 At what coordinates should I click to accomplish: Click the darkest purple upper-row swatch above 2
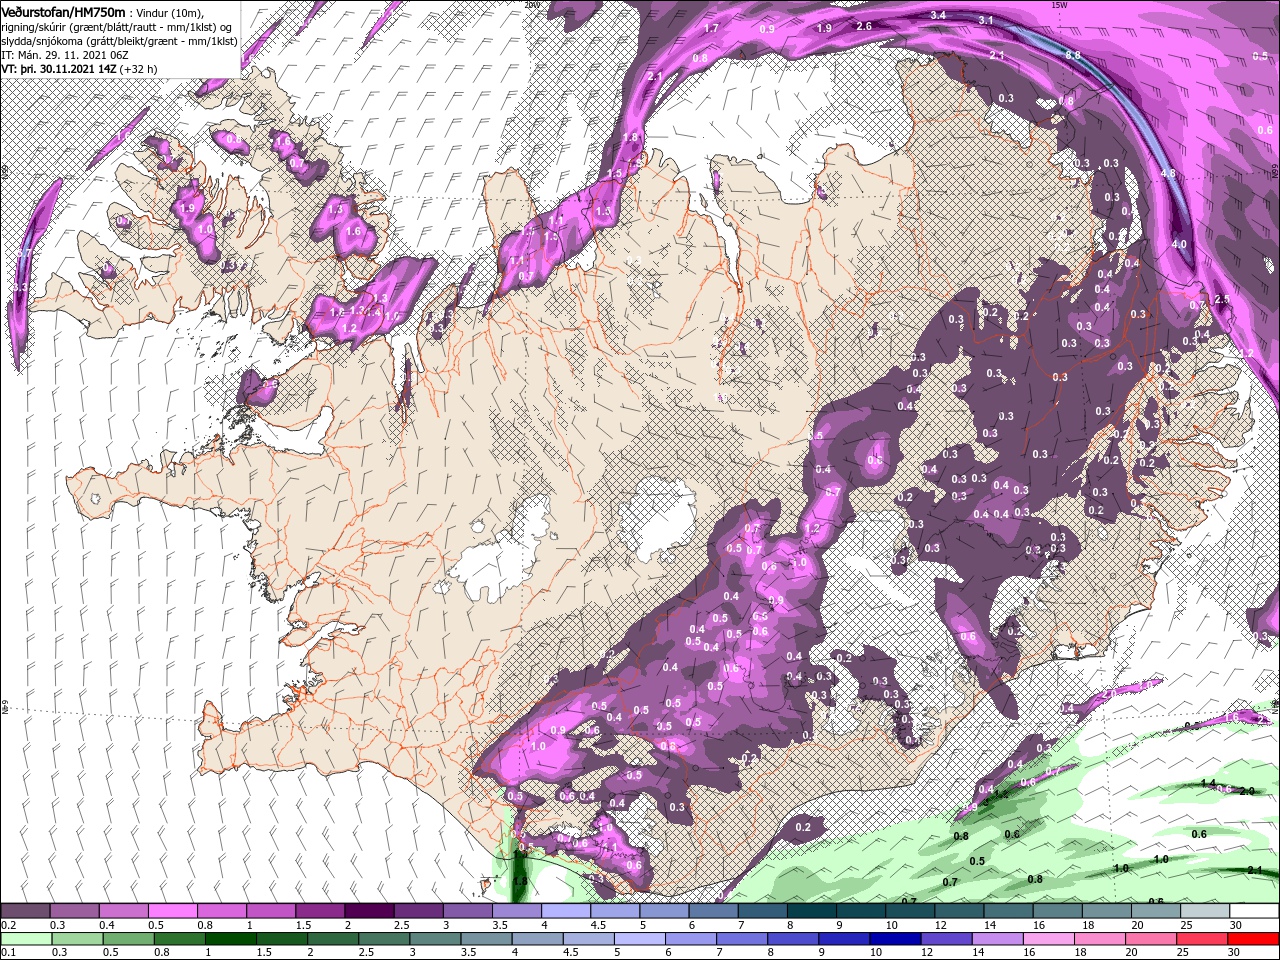369,911
